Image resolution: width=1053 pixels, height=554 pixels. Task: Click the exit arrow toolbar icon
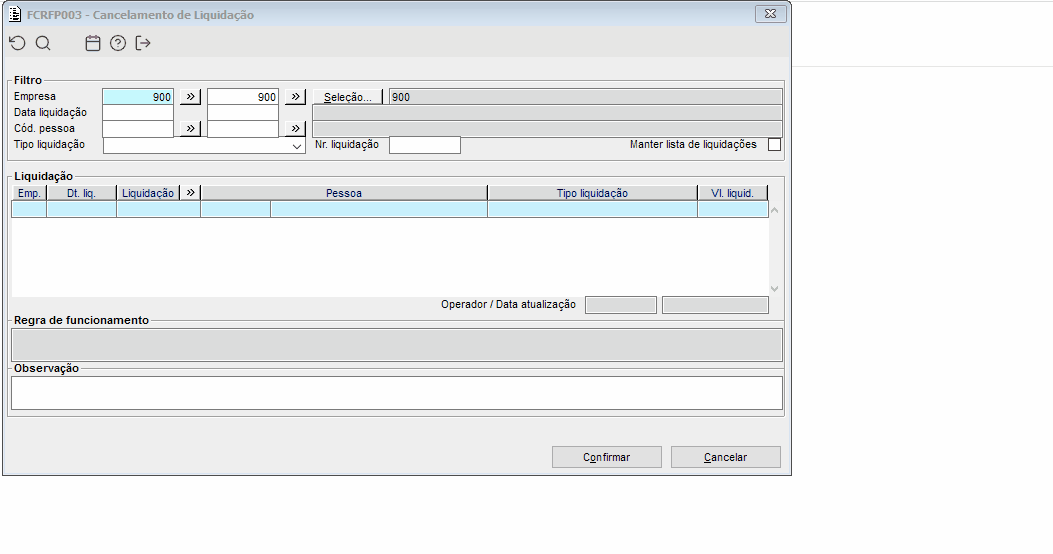[x=142, y=44]
